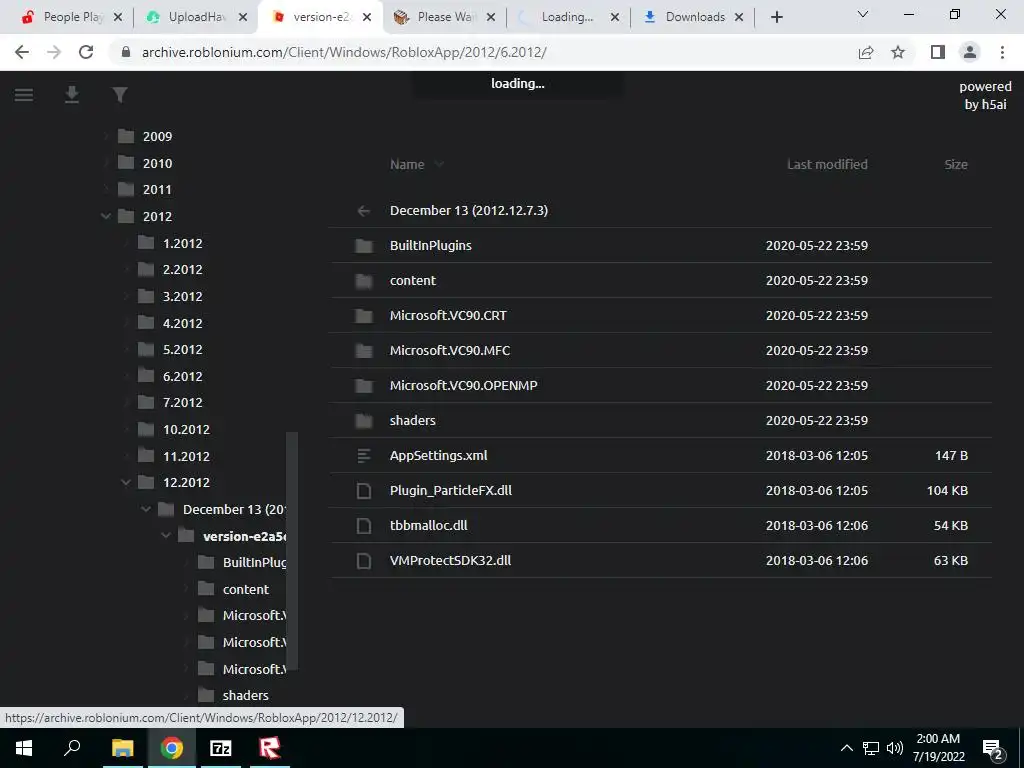This screenshot has height=768, width=1024.
Task: Click the sidebar tree scrollbar
Action: 293,552
